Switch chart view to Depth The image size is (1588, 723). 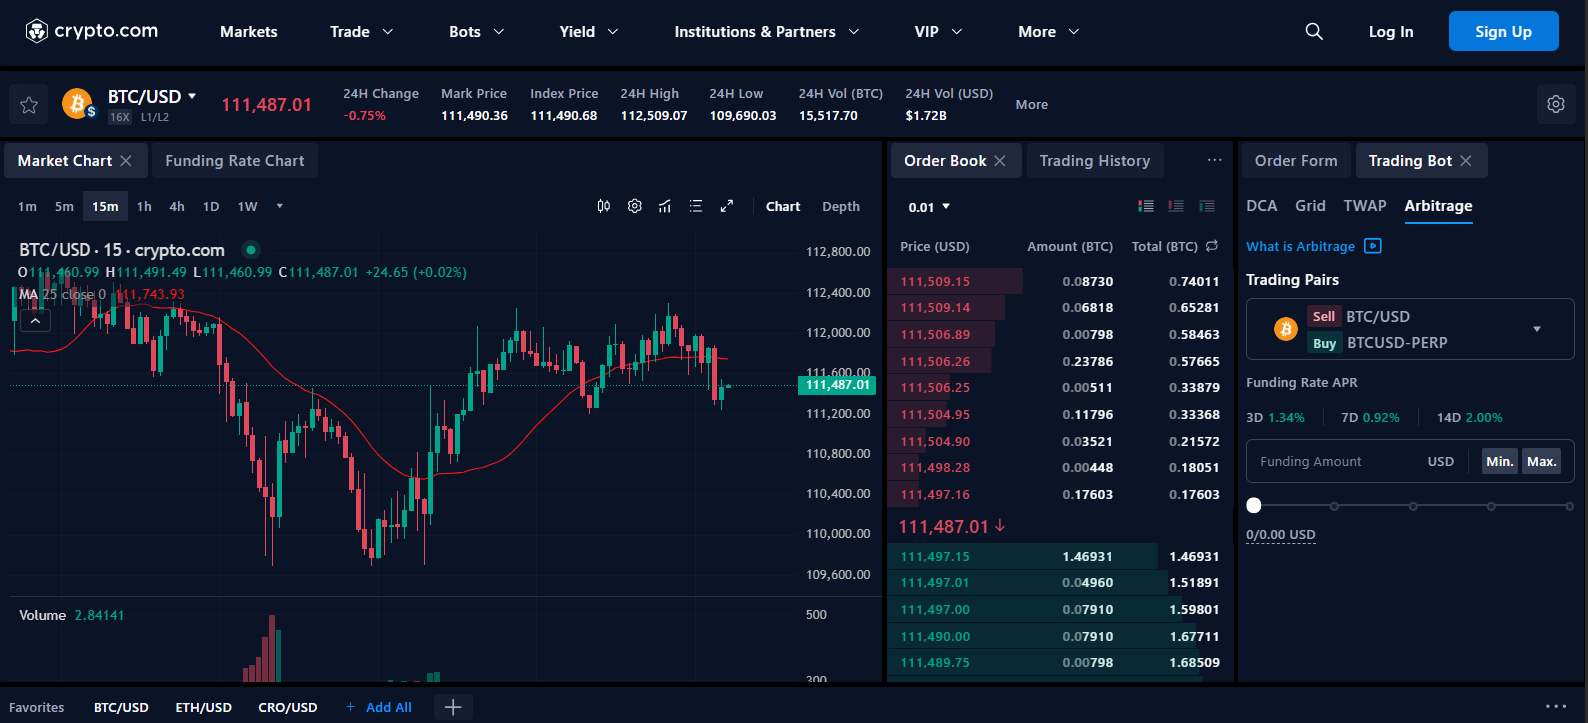(840, 206)
